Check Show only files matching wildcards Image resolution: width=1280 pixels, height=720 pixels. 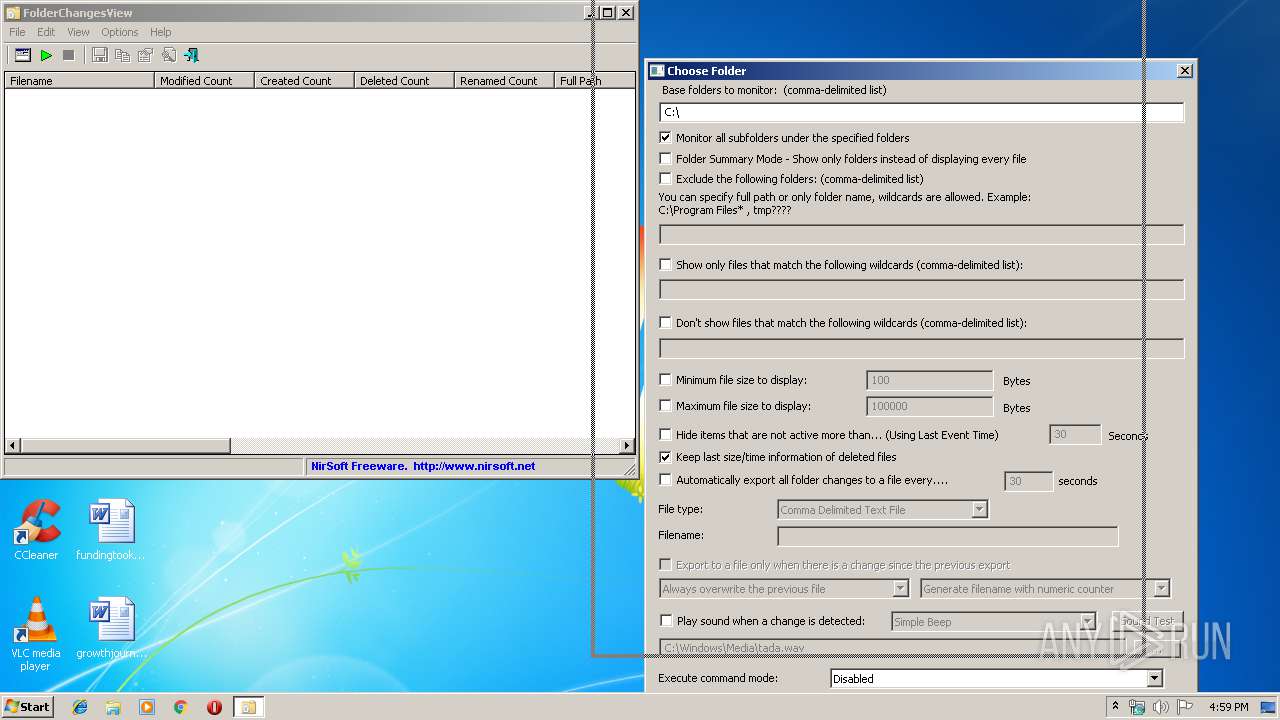point(665,264)
